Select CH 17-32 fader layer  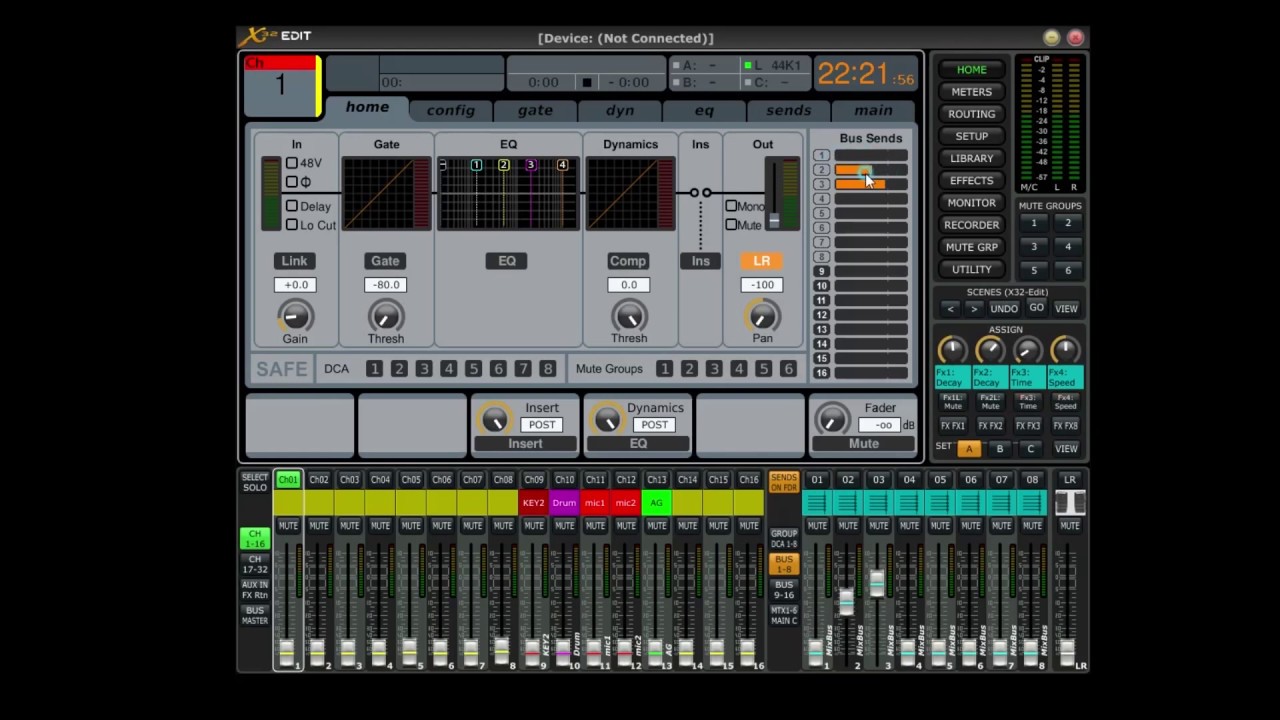click(255, 565)
